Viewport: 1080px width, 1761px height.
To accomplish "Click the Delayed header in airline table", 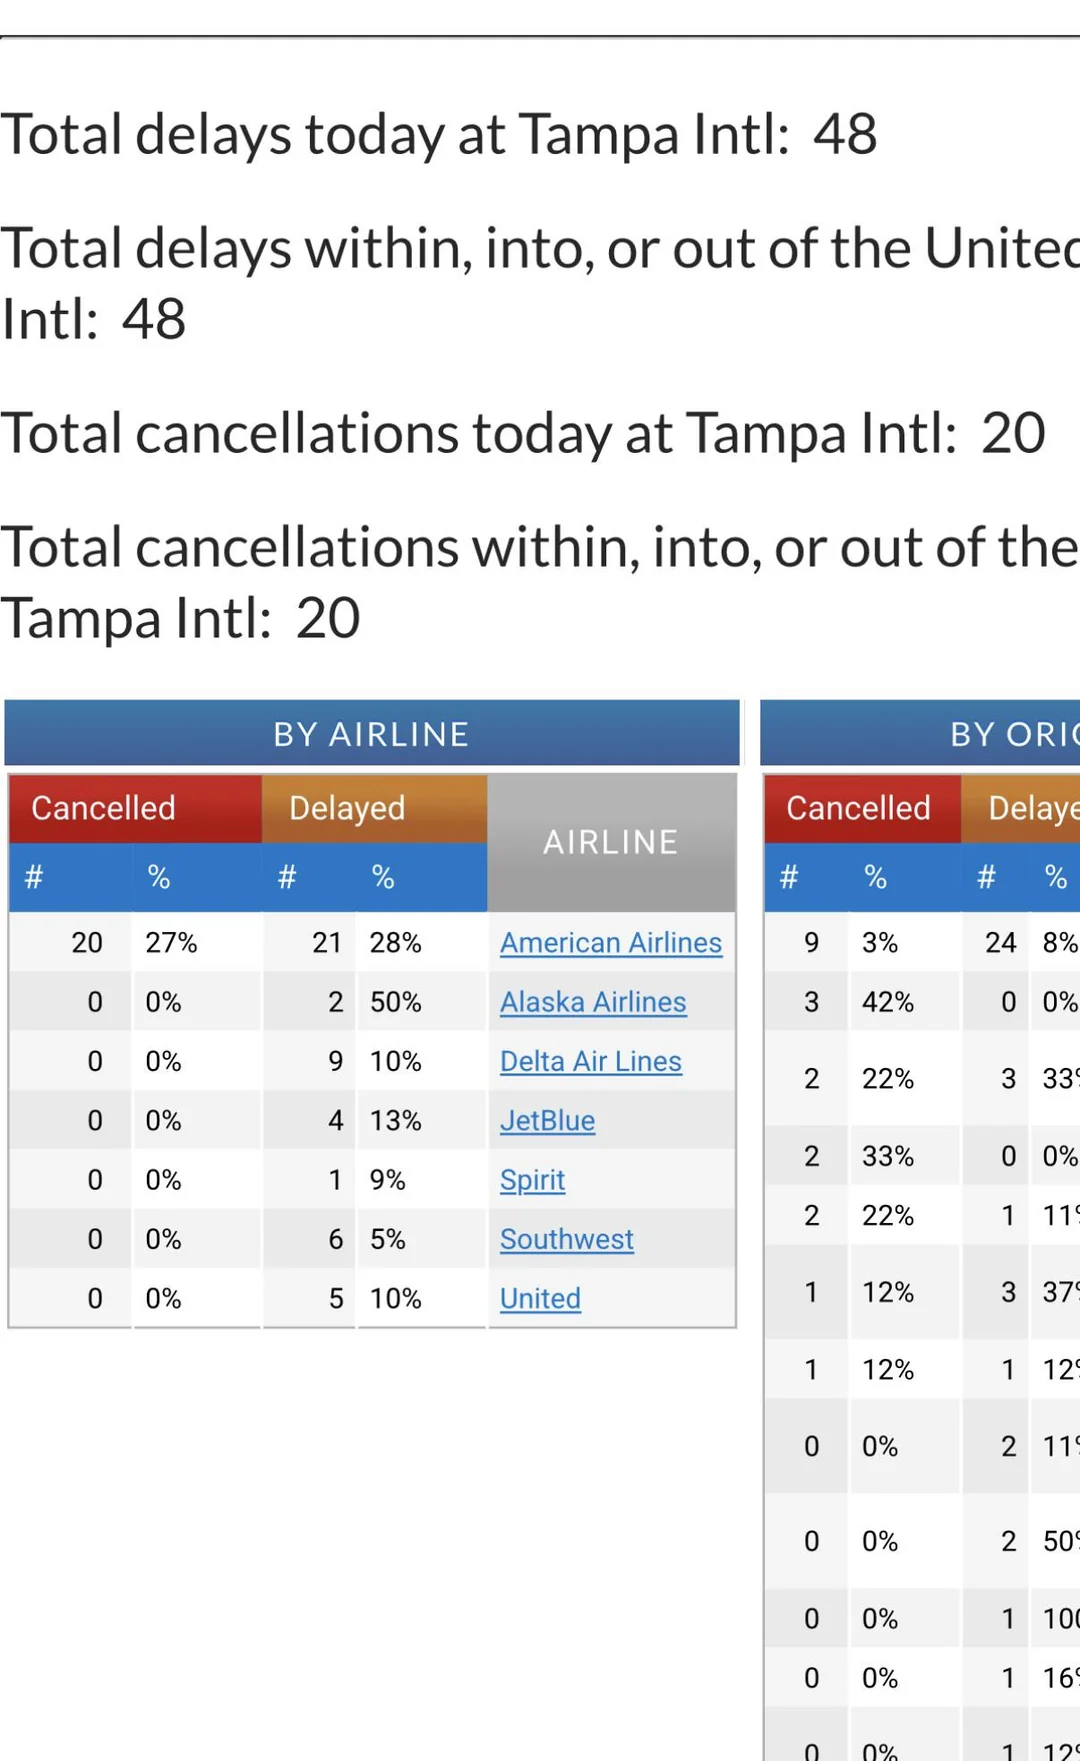I will pyautogui.click(x=347, y=808).
